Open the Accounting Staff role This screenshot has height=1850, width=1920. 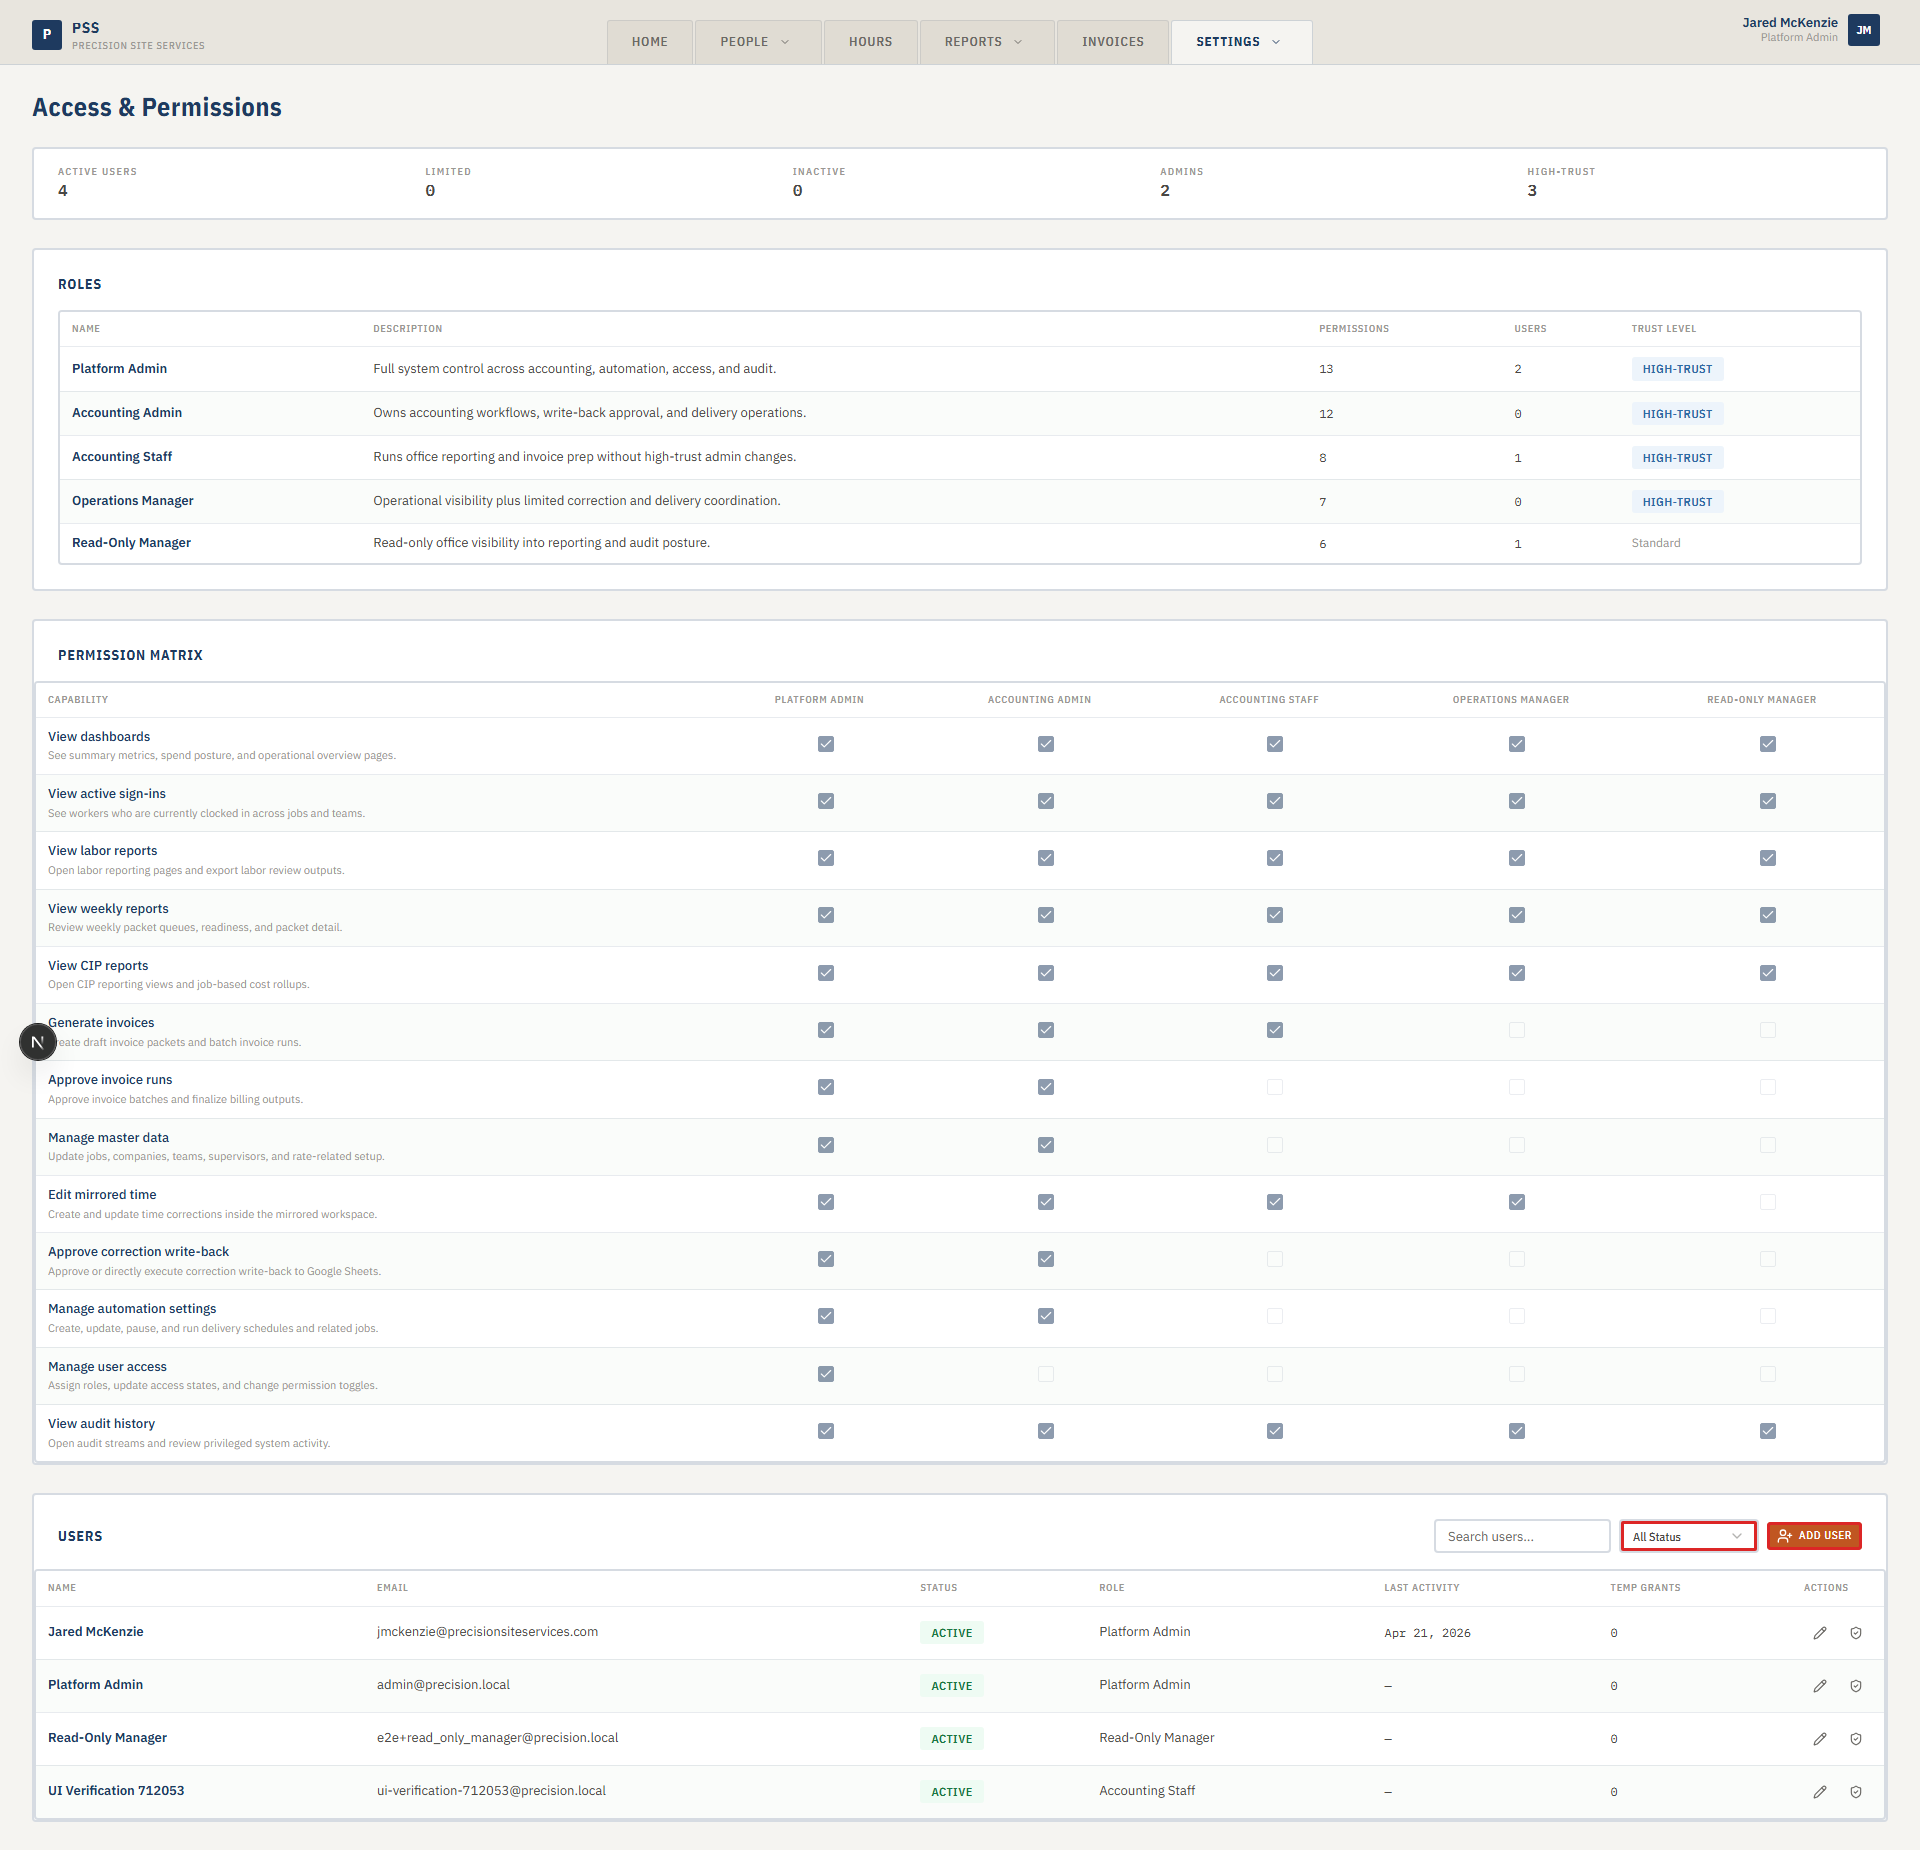(122, 457)
